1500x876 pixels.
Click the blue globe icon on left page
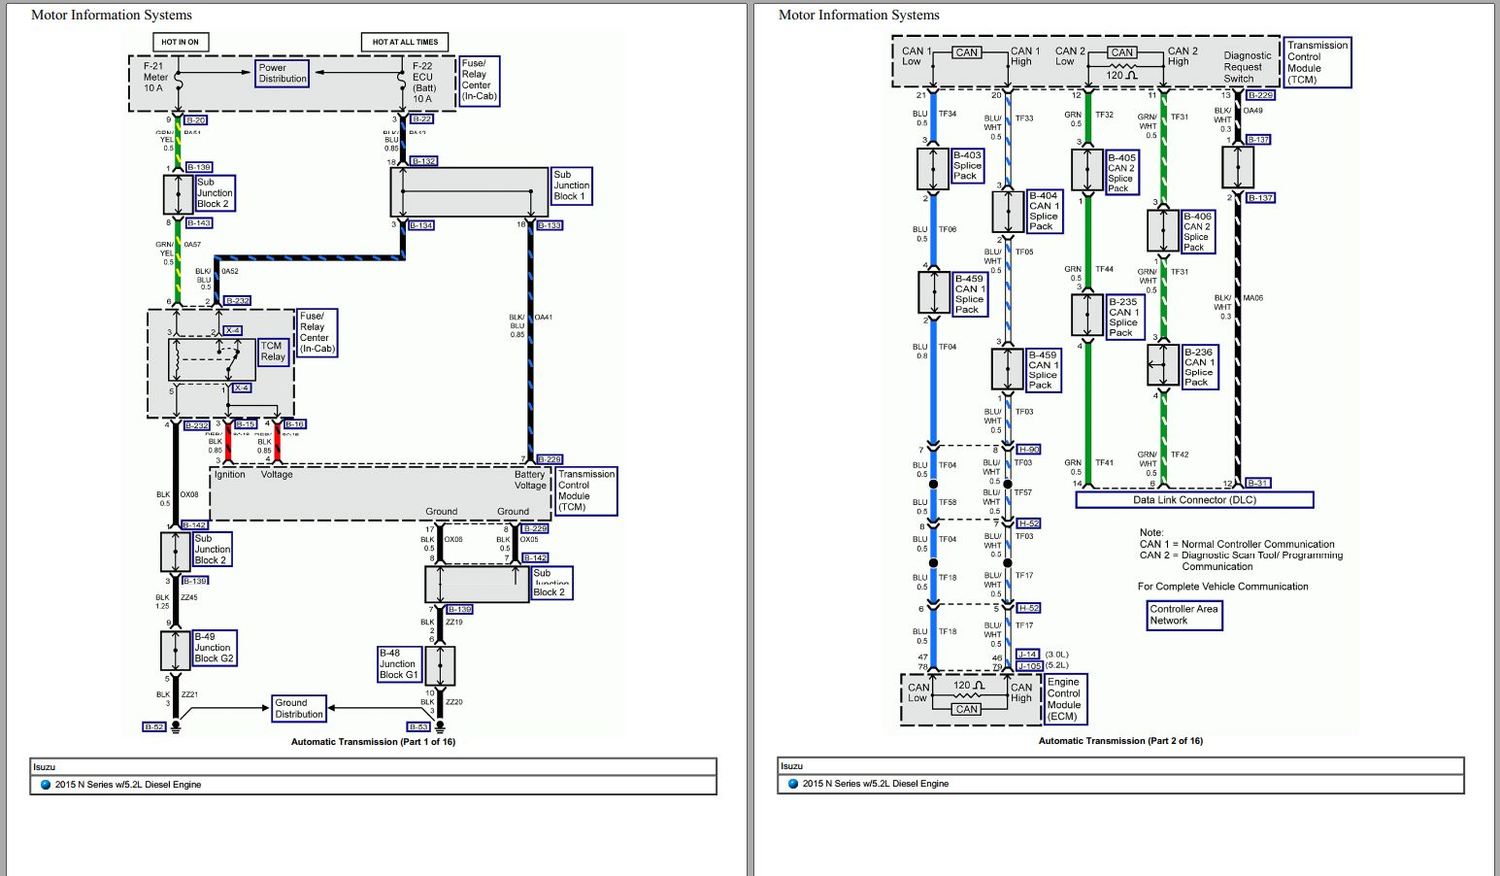click(45, 785)
